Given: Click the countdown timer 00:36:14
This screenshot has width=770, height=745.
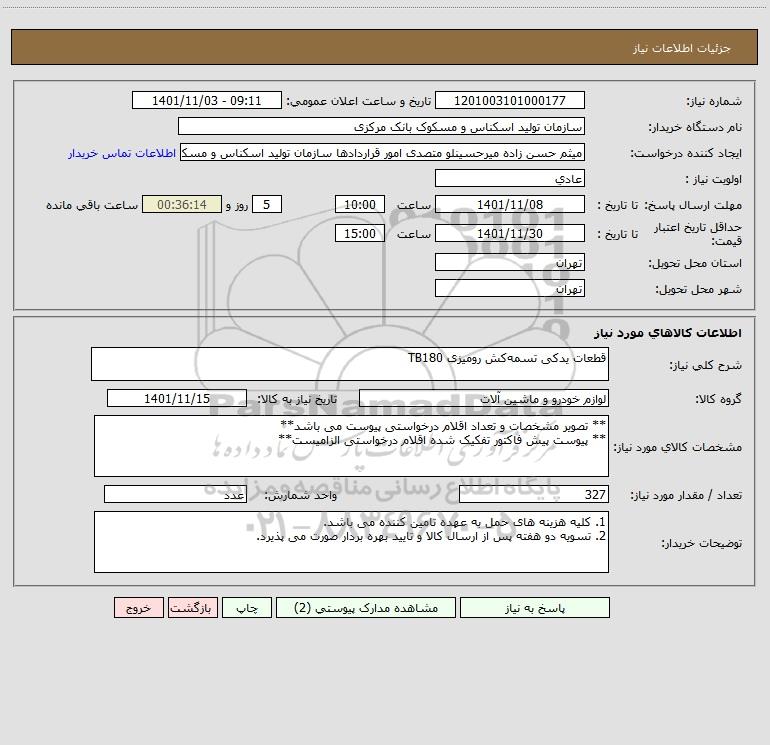Looking at the screenshot, I should point(182,204).
